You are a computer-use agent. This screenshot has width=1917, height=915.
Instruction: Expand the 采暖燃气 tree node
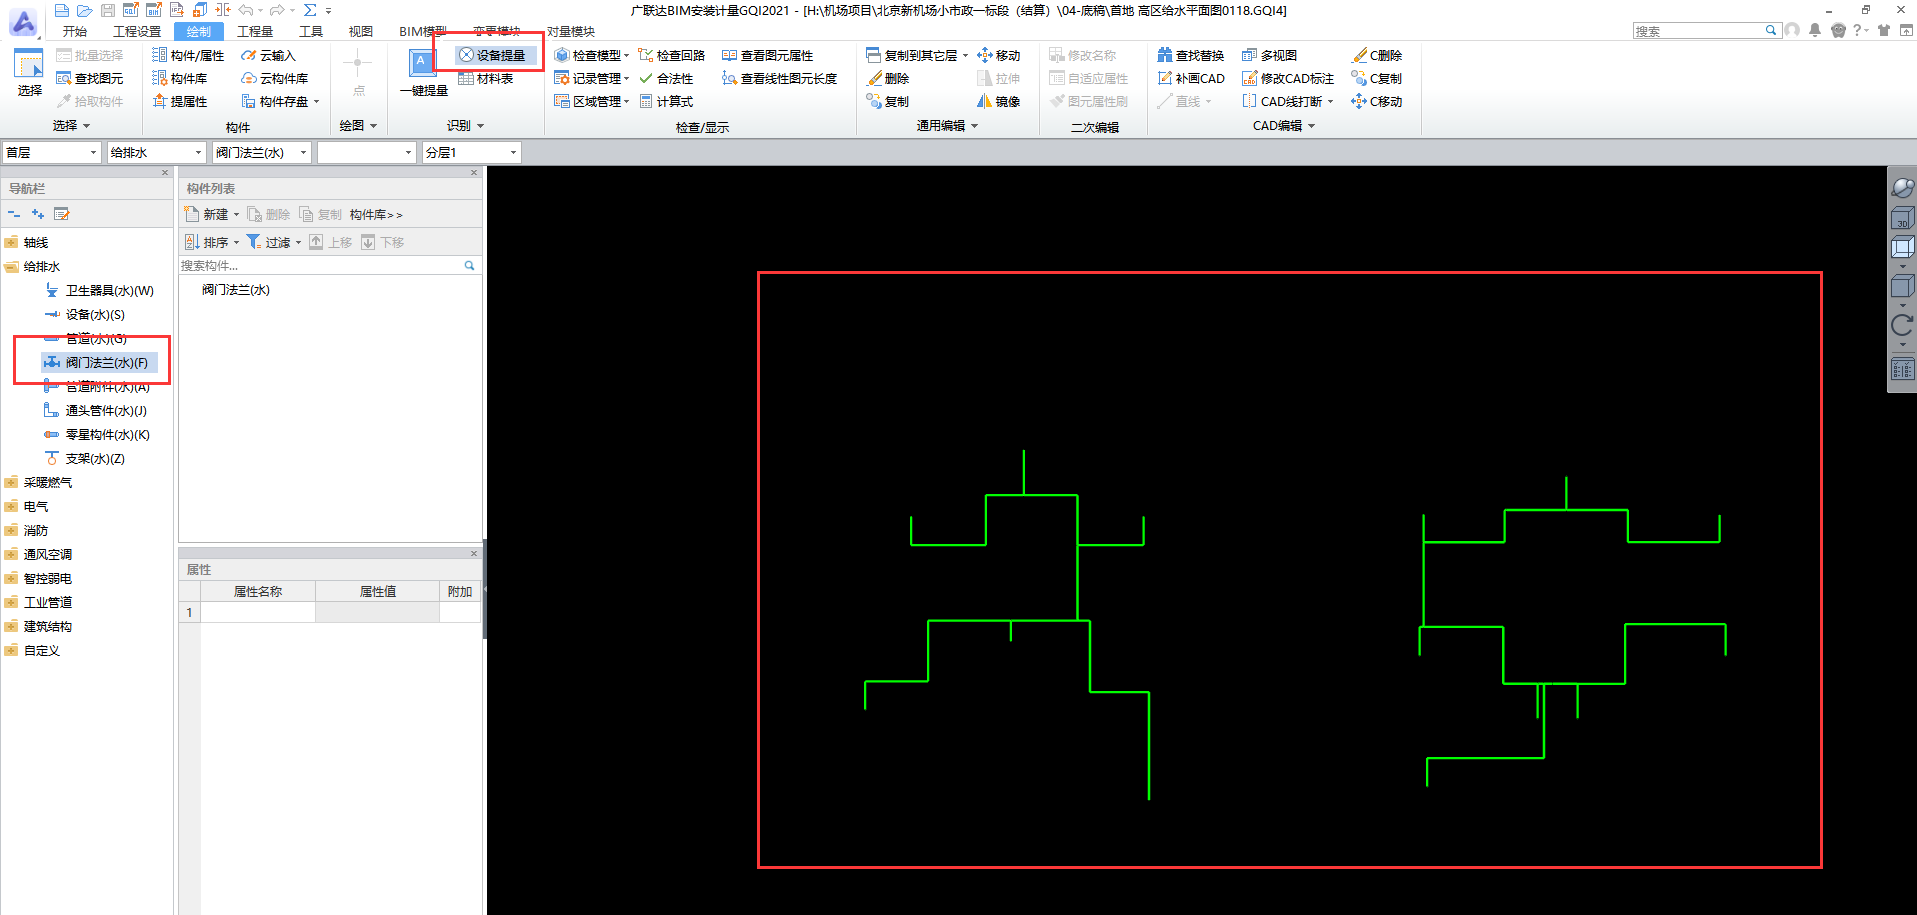tap(11, 482)
